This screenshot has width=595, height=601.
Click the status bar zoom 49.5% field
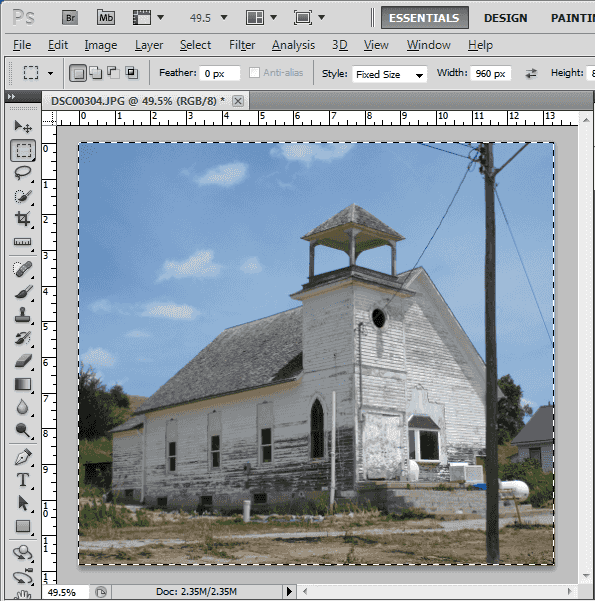[64, 593]
